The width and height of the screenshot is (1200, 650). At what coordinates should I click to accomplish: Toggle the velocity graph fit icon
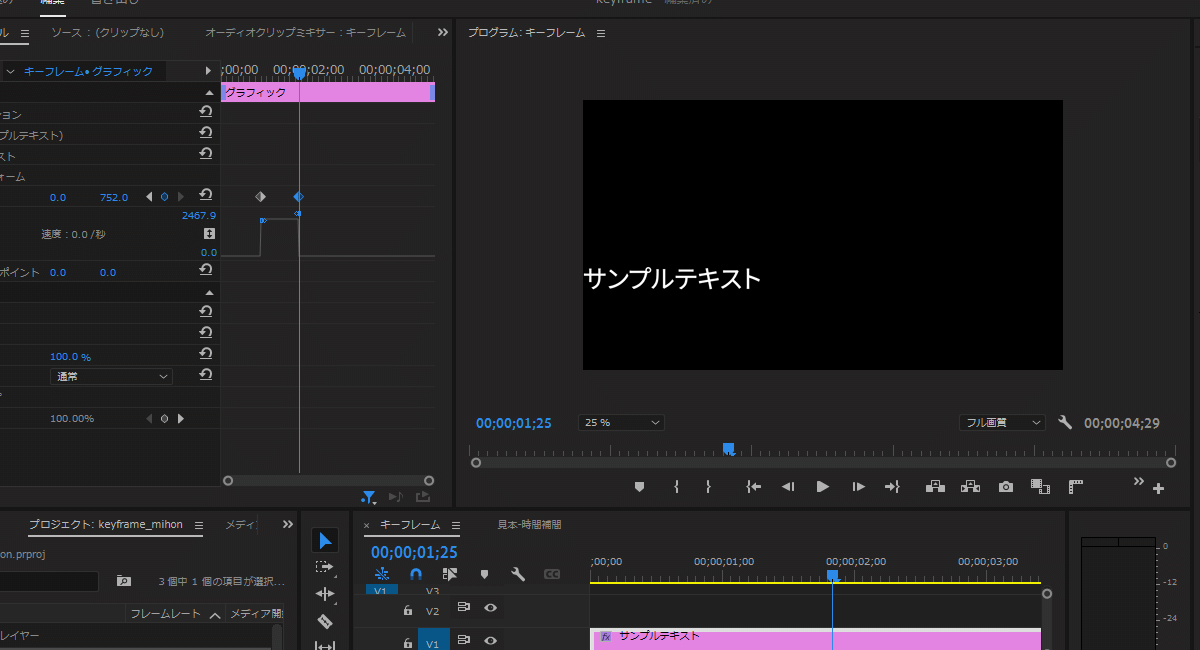click(x=209, y=233)
